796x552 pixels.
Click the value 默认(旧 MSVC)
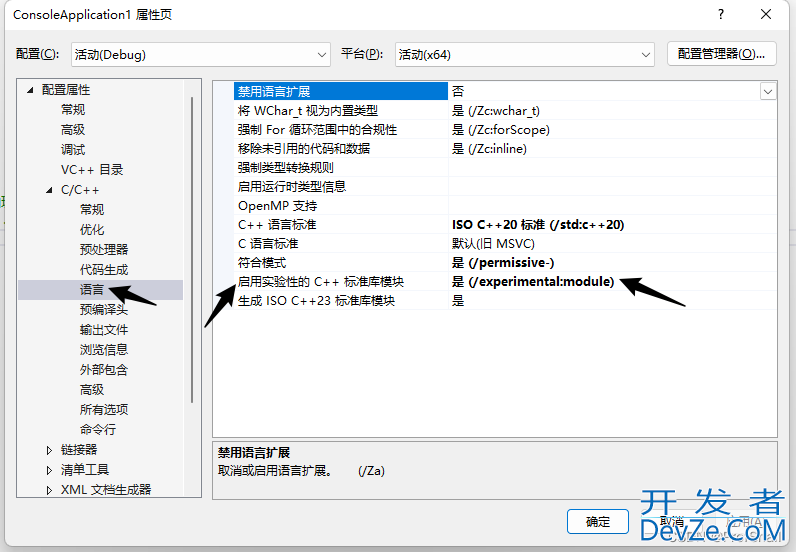[x=493, y=244]
